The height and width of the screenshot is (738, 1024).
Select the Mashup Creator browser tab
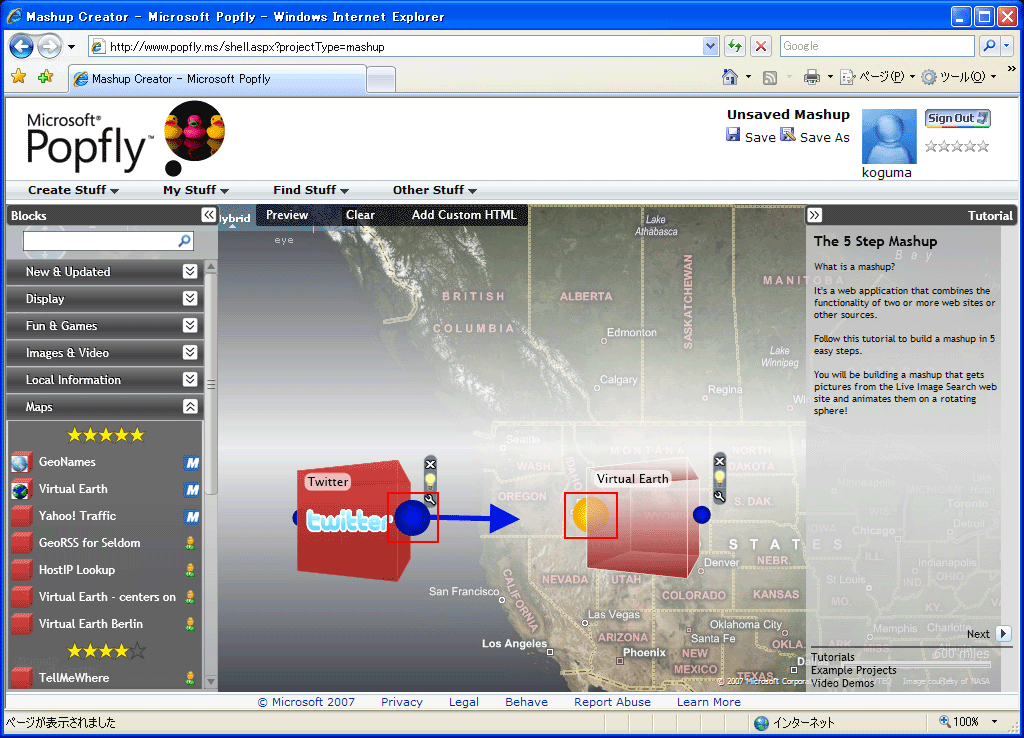coord(217,79)
